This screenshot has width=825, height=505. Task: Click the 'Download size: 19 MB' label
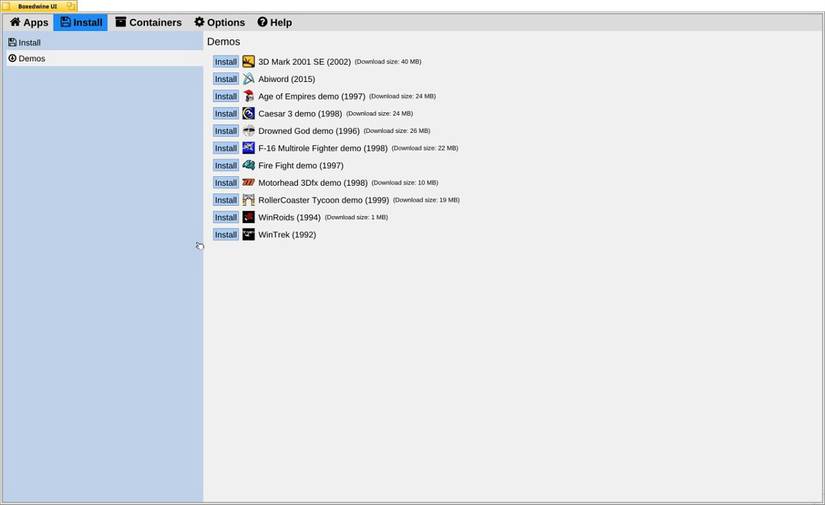[x=426, y=200]
